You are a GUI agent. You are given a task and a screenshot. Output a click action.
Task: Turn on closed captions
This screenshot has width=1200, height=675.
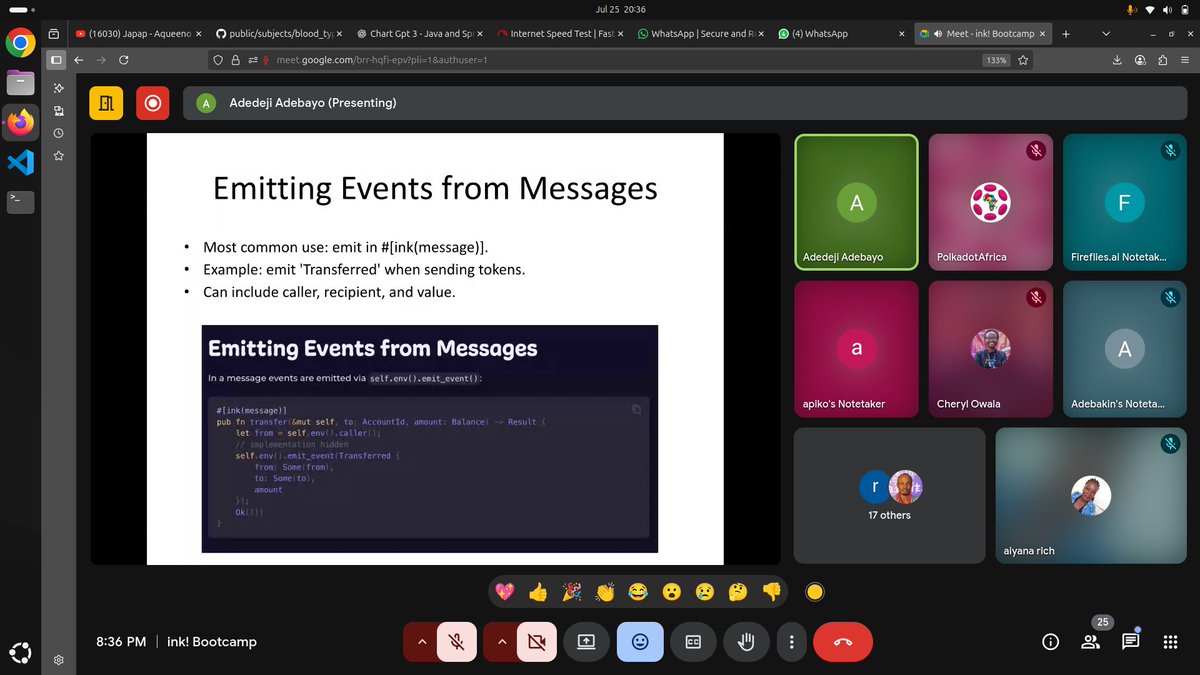pyautogui.click(x=693, y=642)
